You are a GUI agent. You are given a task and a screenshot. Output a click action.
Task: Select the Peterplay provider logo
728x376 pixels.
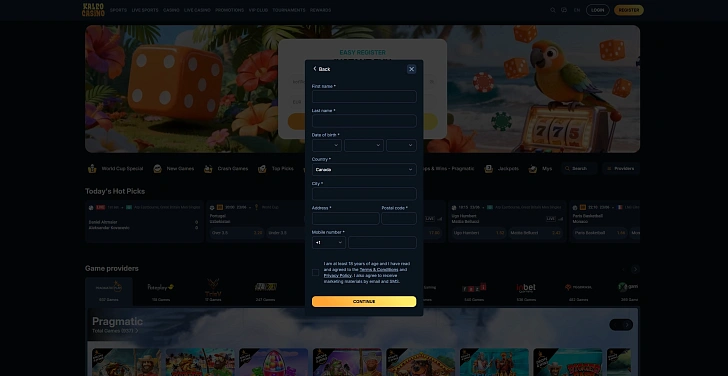click(161, 287)
